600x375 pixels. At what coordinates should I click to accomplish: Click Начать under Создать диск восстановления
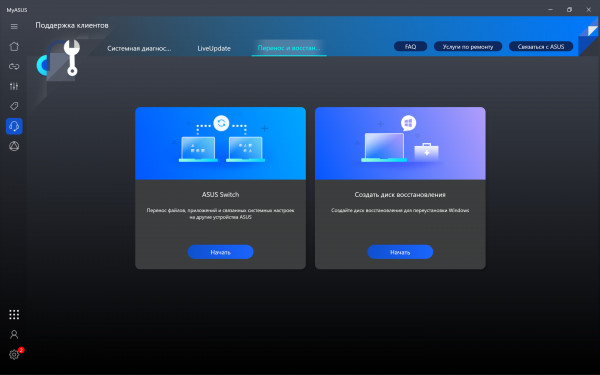pyautogui.click(x=400, y=252)
